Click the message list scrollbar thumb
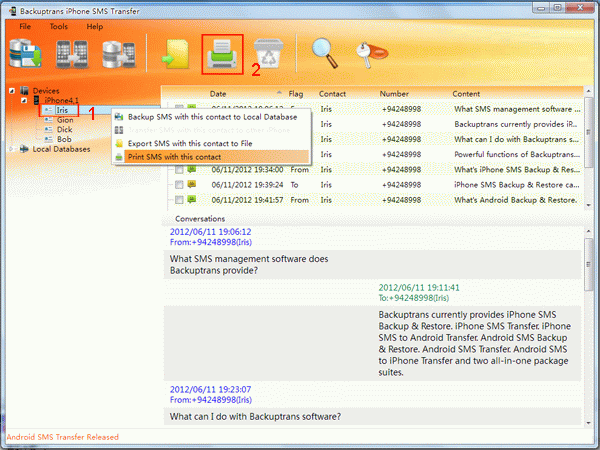 [x=589, y=132]
